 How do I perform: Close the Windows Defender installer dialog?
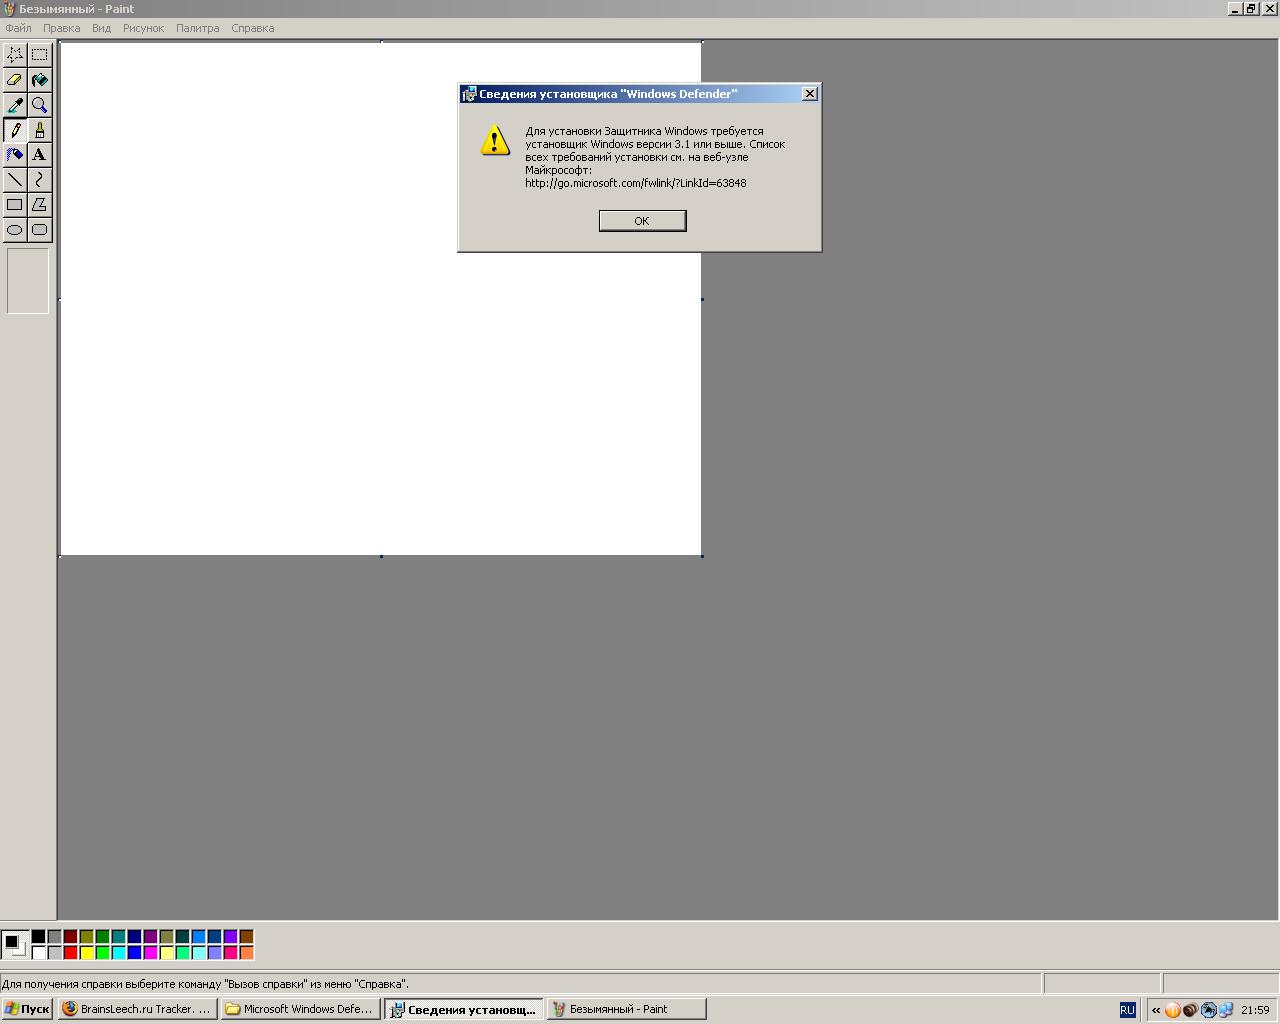[810, 94]
